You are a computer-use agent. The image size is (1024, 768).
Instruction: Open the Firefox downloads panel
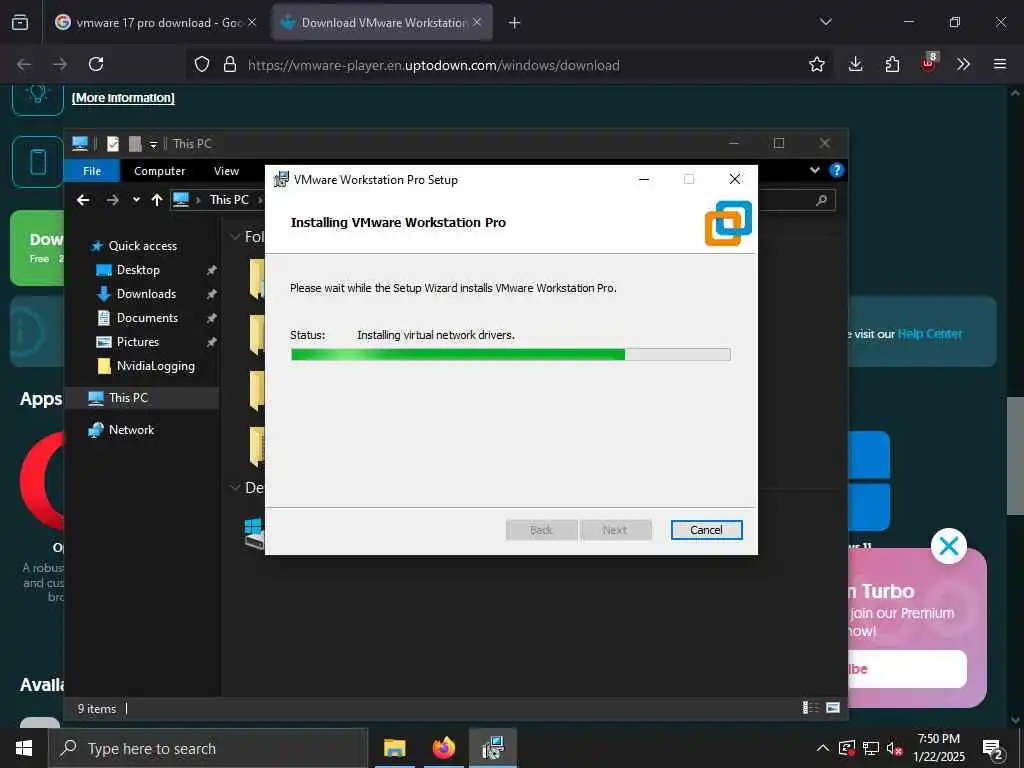856,64
